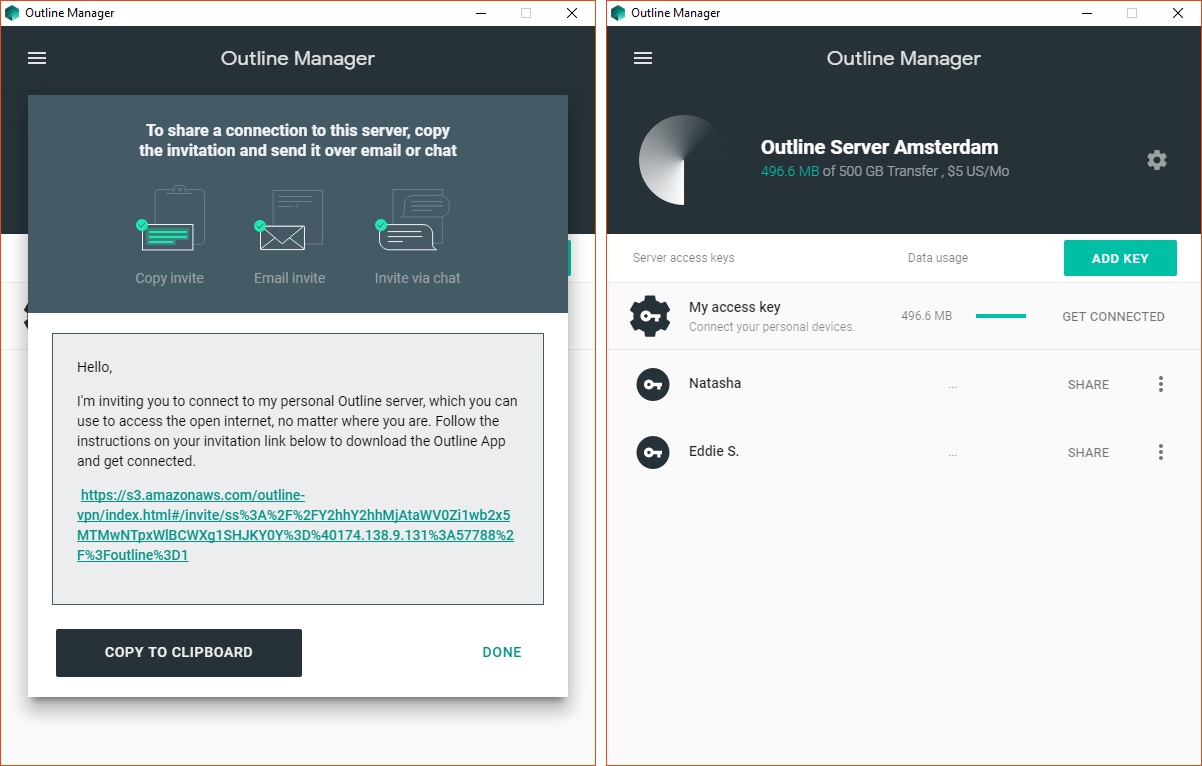Image resolution: width=1202 pixels, height=766 pixels.
Task: Open the s3.amazonaws.com invitation link
Action: click(x=295, y=525)
